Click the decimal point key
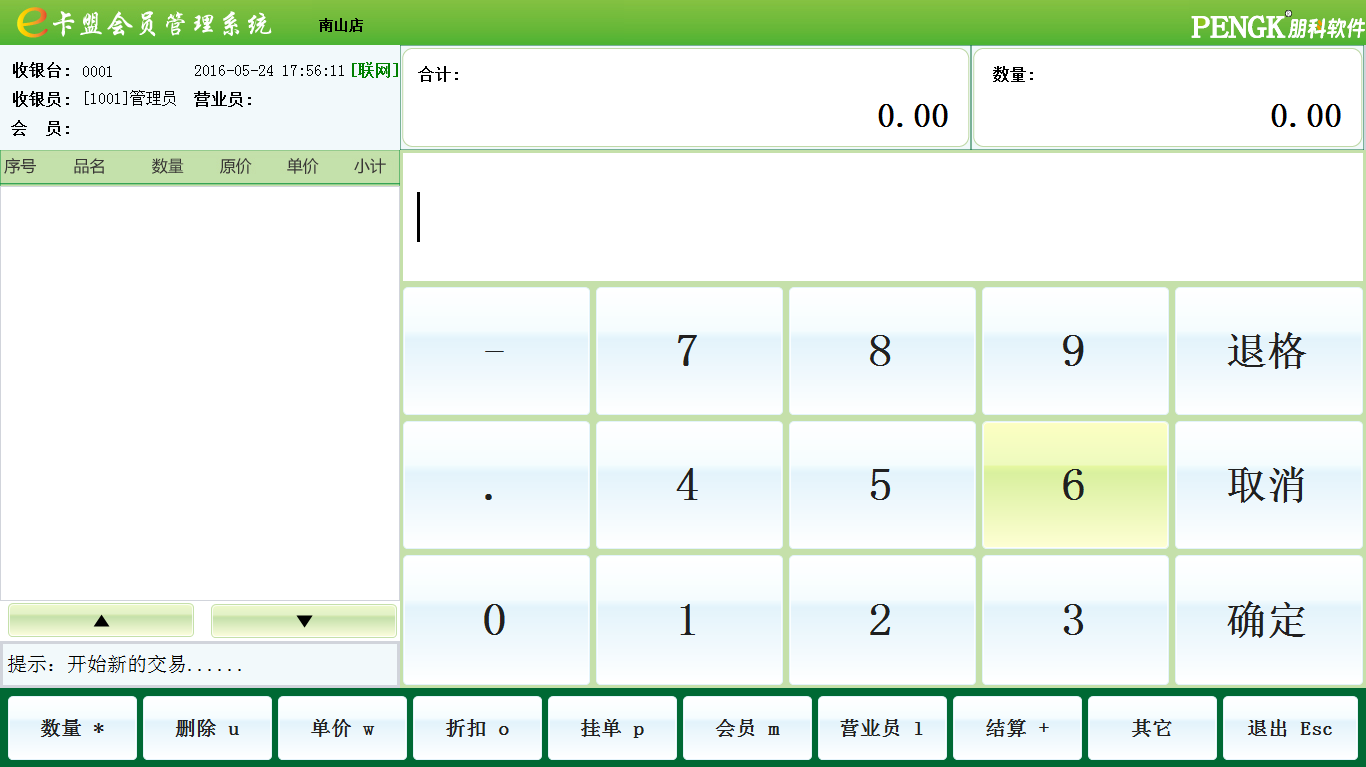This screenshot has height=767, width=1366. coord(496,485)
